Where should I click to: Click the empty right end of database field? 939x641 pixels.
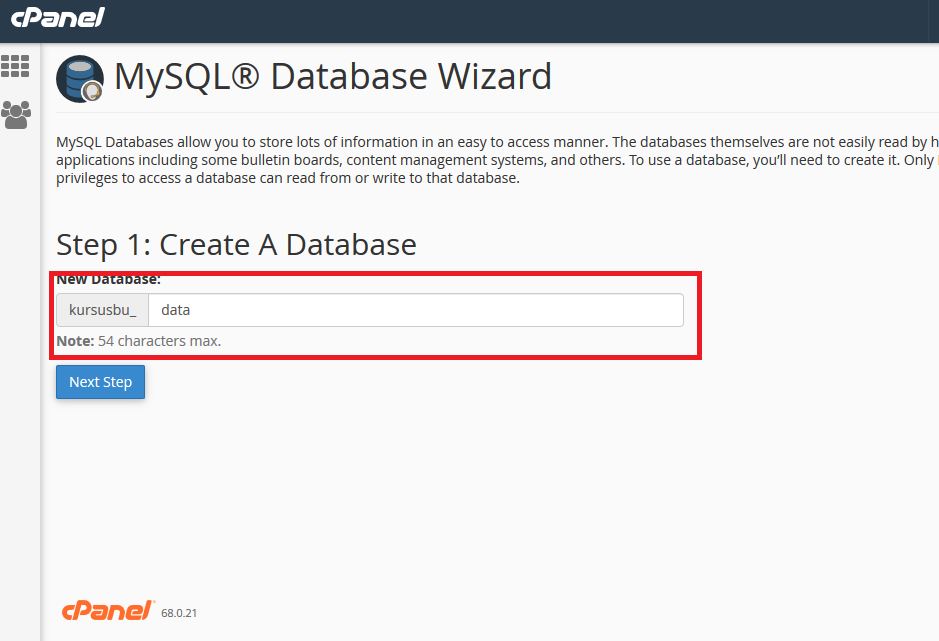640,310
